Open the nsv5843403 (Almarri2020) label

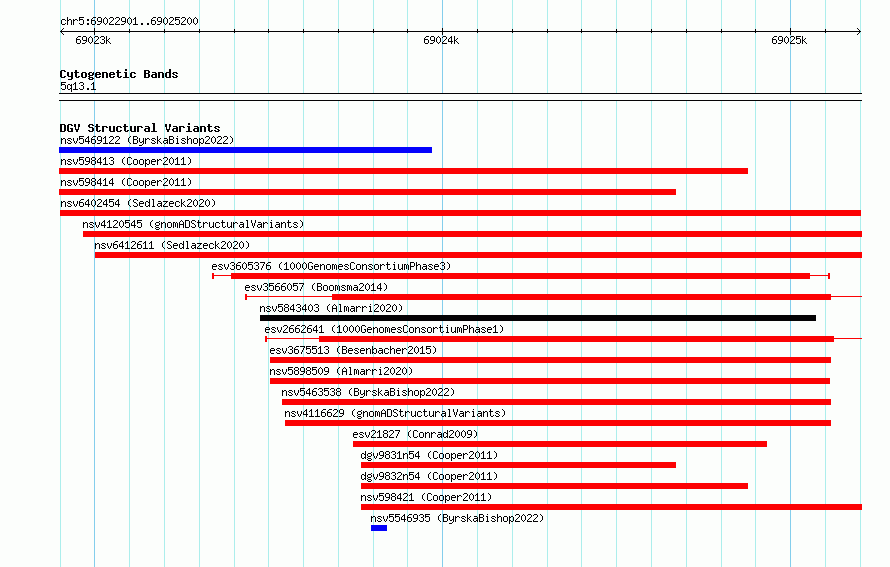tap(331, 308)
